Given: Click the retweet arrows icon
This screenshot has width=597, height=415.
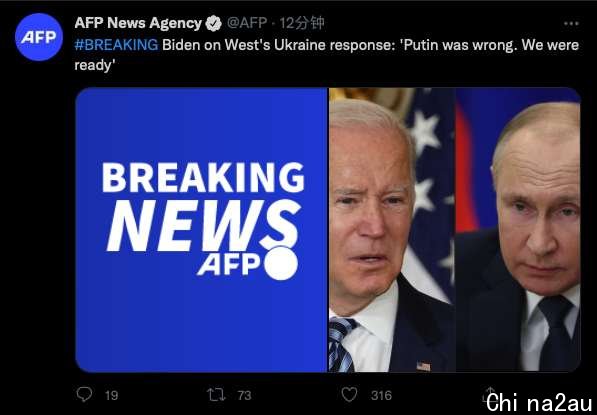Looking at the screenshot, I should click(x=216, y=395).
